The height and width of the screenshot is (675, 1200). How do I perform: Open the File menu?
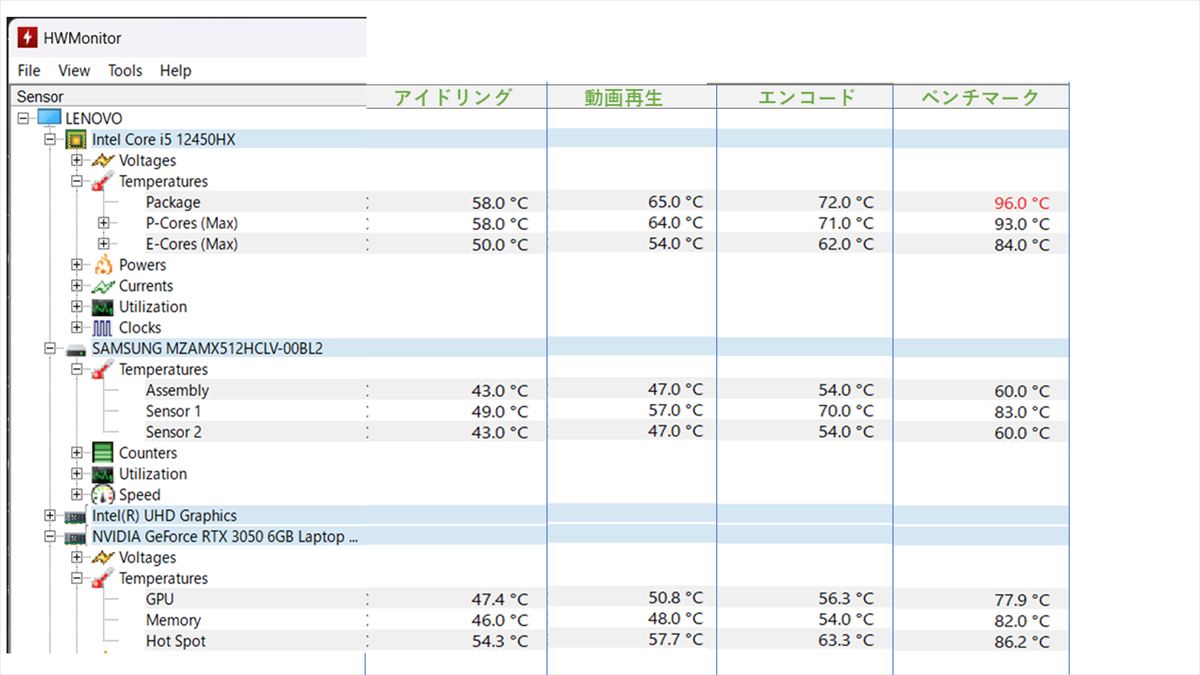29,70
